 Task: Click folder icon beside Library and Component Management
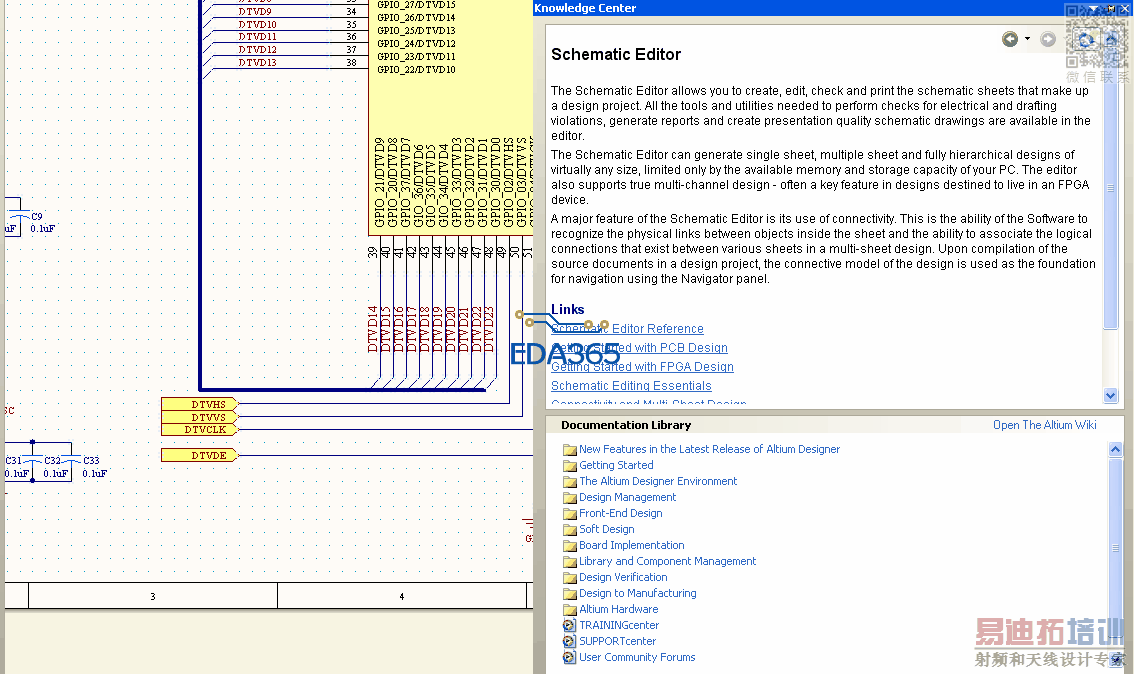point(570,562)
